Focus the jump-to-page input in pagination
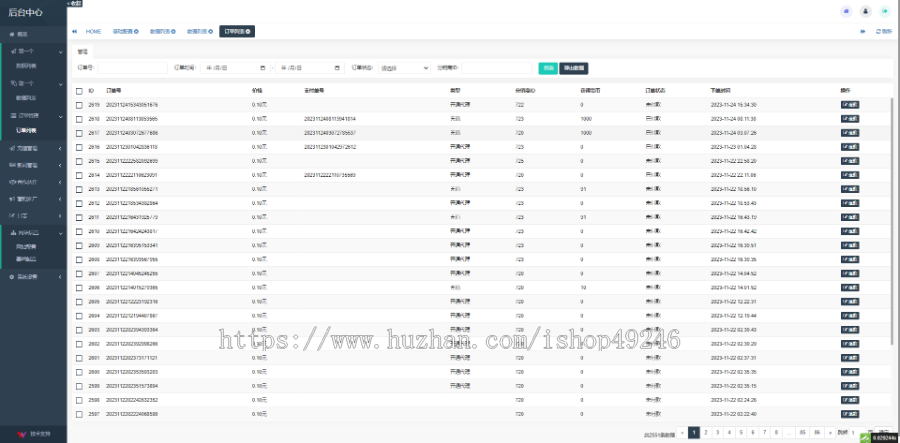 point(856,432)
